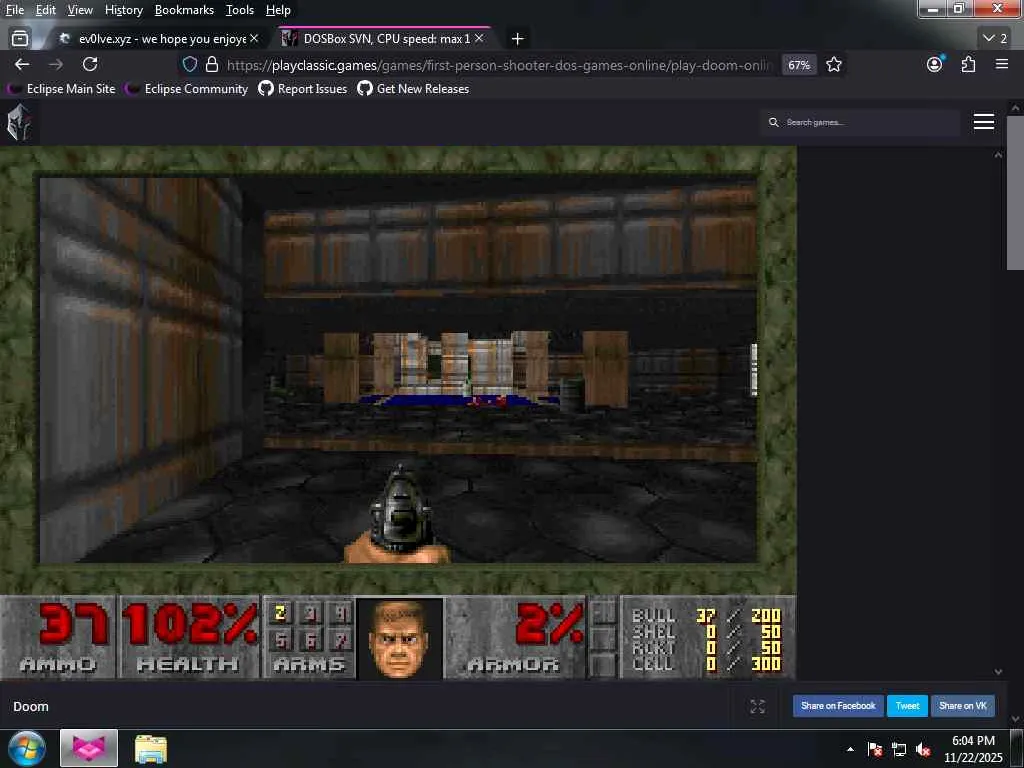Click the AMMO counter showing 37

[58, 637]
